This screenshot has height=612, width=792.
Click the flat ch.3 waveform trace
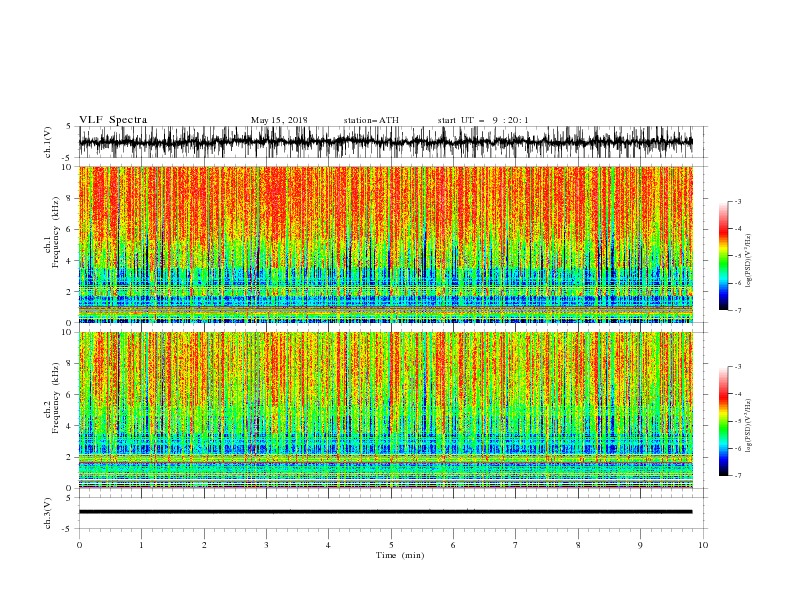[385, 512]
